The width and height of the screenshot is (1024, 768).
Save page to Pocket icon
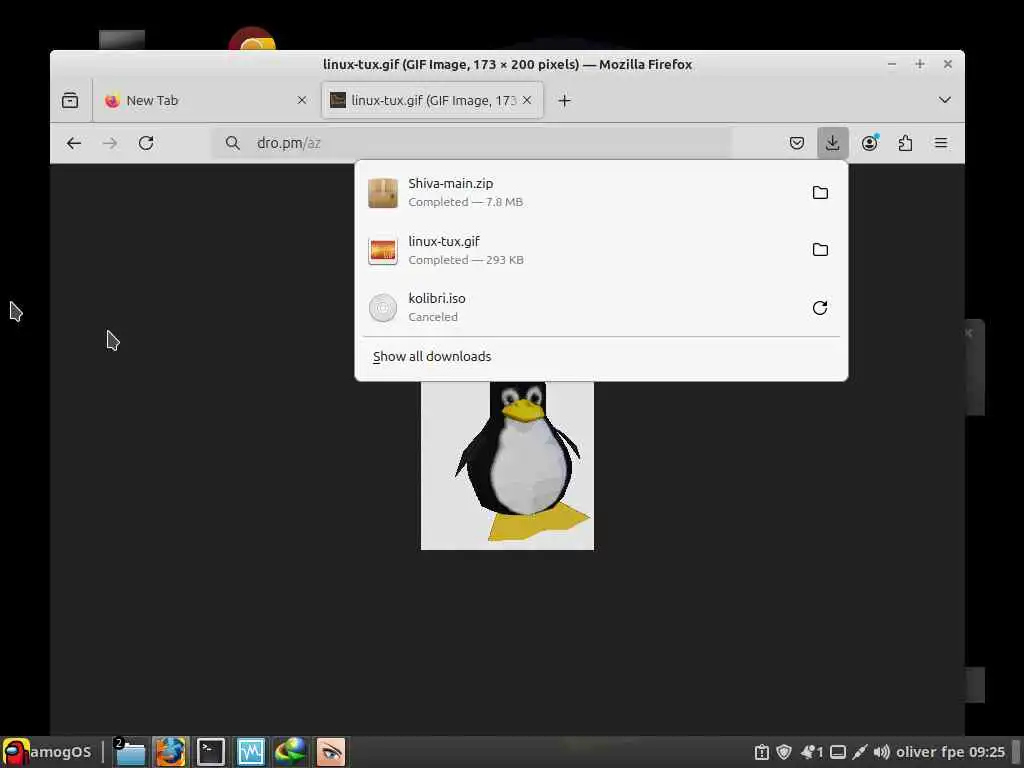[x=797, y=143]
